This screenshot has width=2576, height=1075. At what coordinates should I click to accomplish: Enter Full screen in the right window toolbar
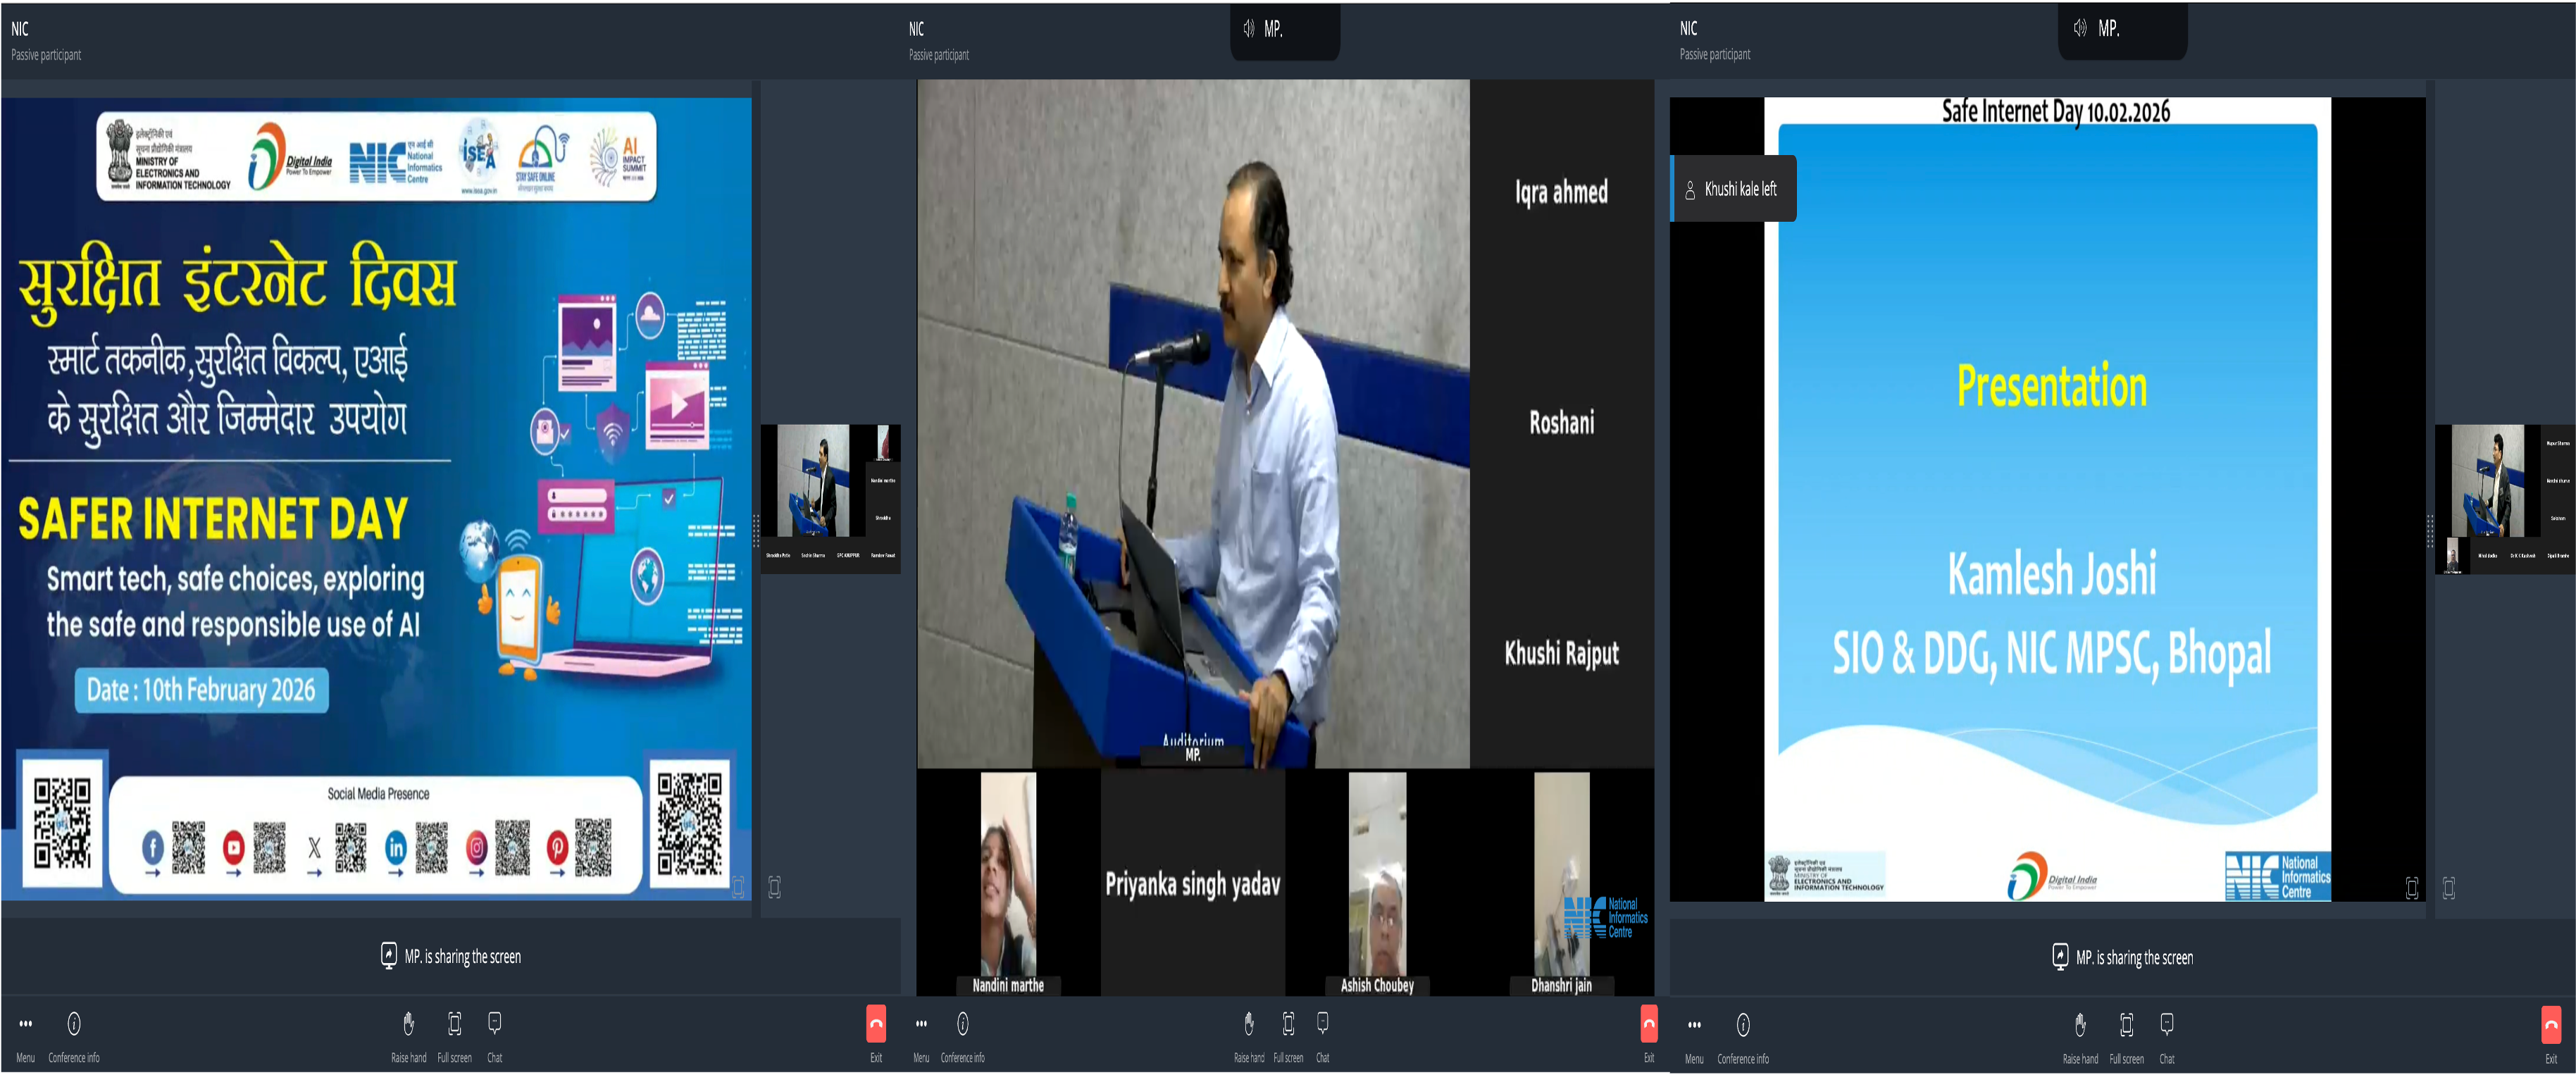(x=2126, y=1025)
